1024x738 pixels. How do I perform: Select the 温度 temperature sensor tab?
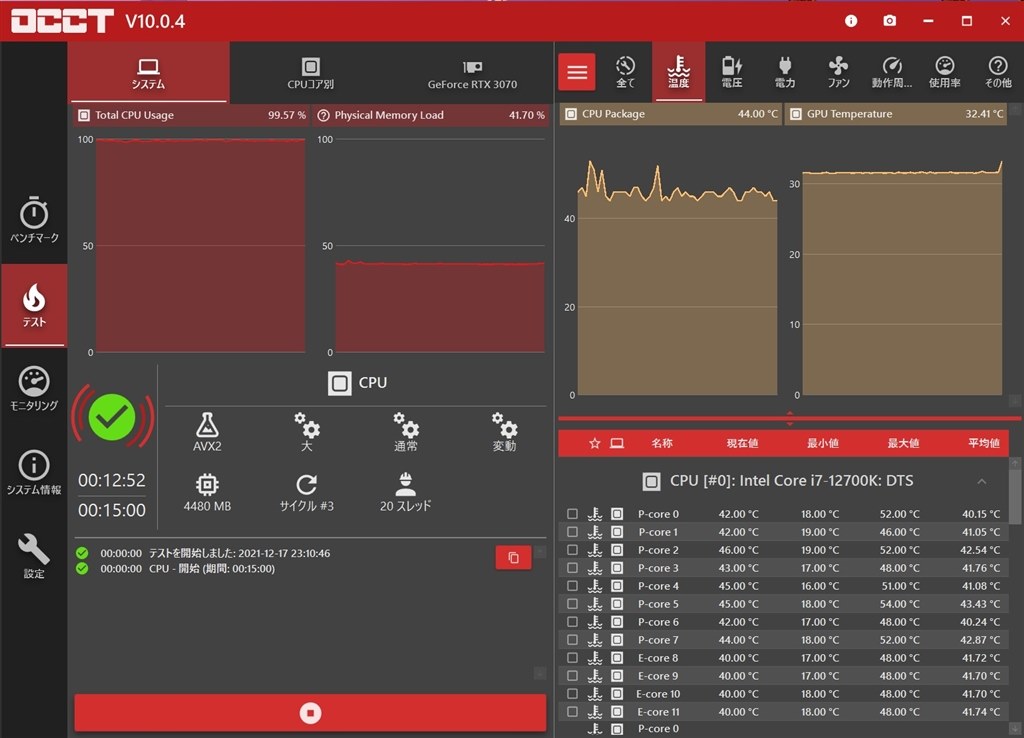click(679, 72)
